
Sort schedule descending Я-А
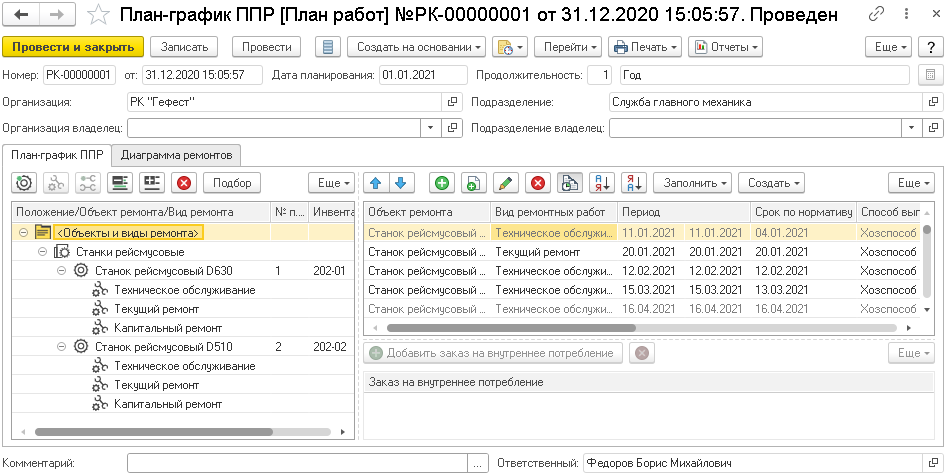(634, 183)
